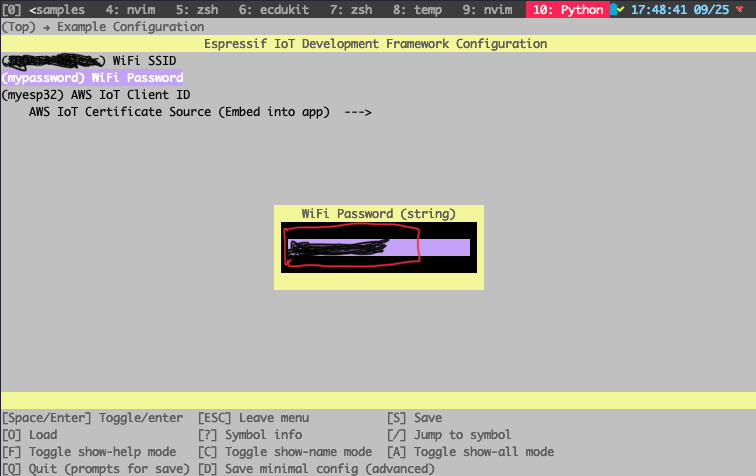Select active tmux window 10: Python
The width and height of the screenshot is (756, 476).
pyautogui.click(x=568, y=10)
